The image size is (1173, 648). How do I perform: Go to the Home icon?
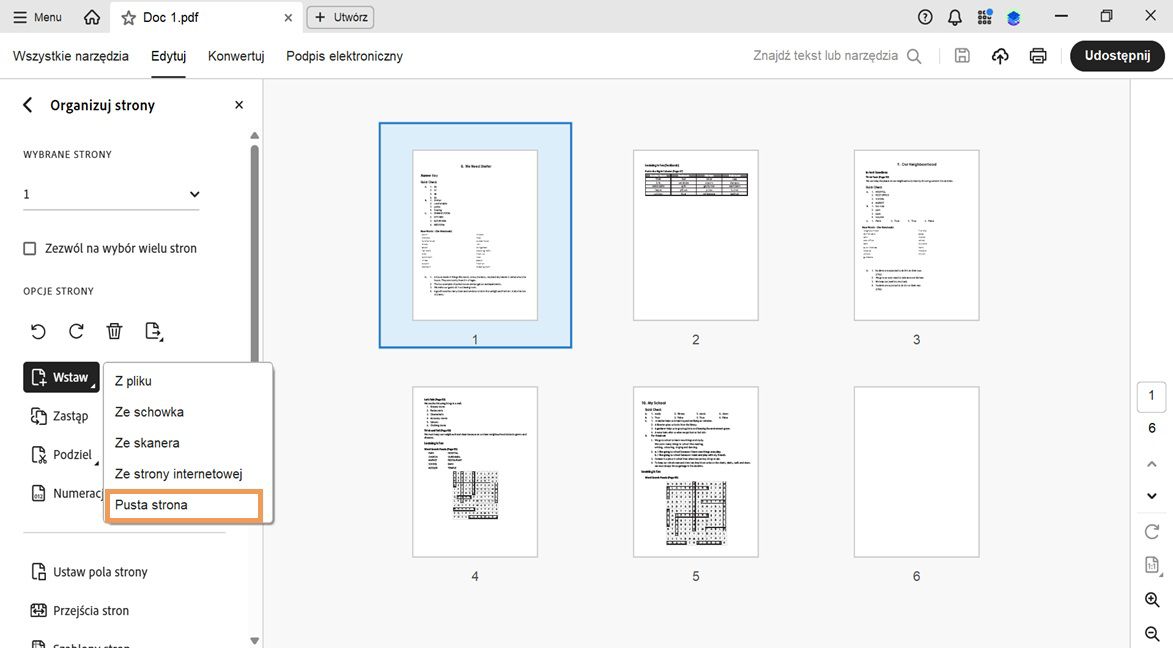[x=92, y=16]
